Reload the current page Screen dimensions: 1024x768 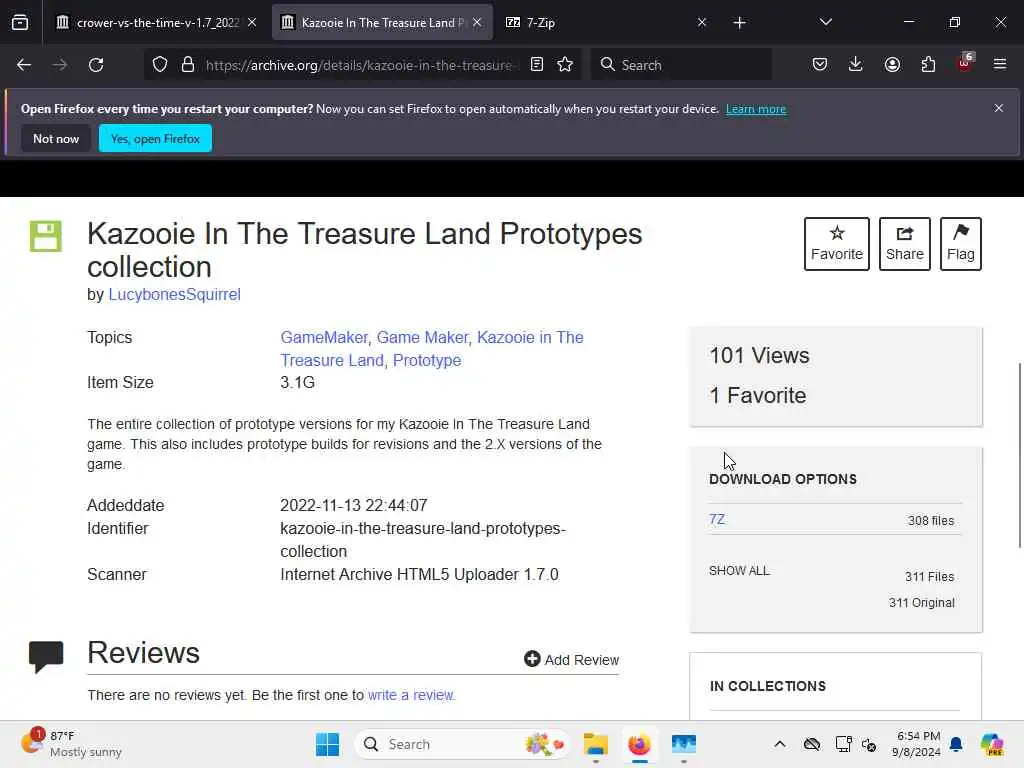(x=96, y=65)
